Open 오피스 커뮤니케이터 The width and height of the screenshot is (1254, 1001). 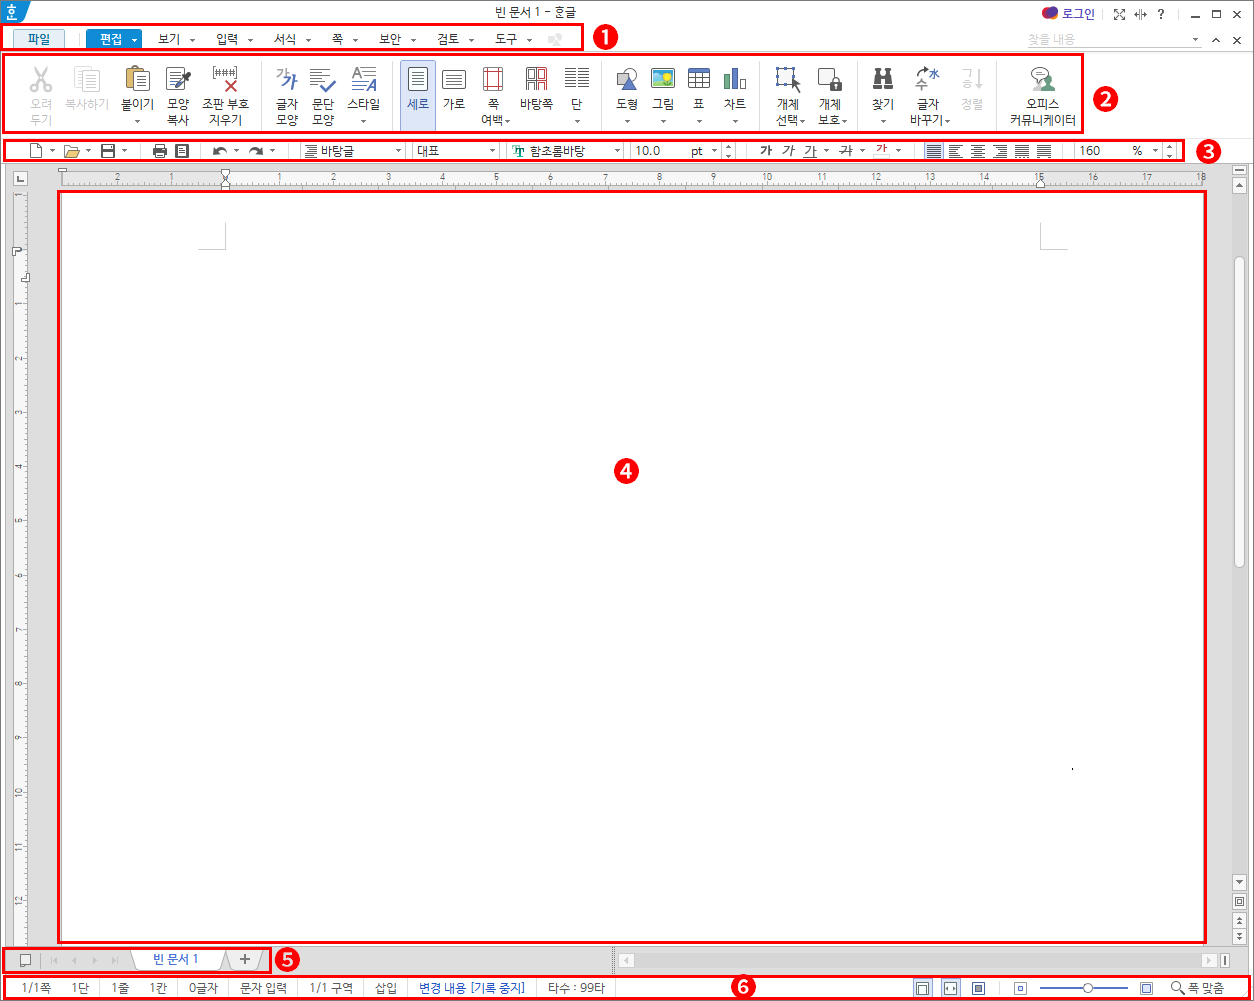click(x=1042, y=96)
